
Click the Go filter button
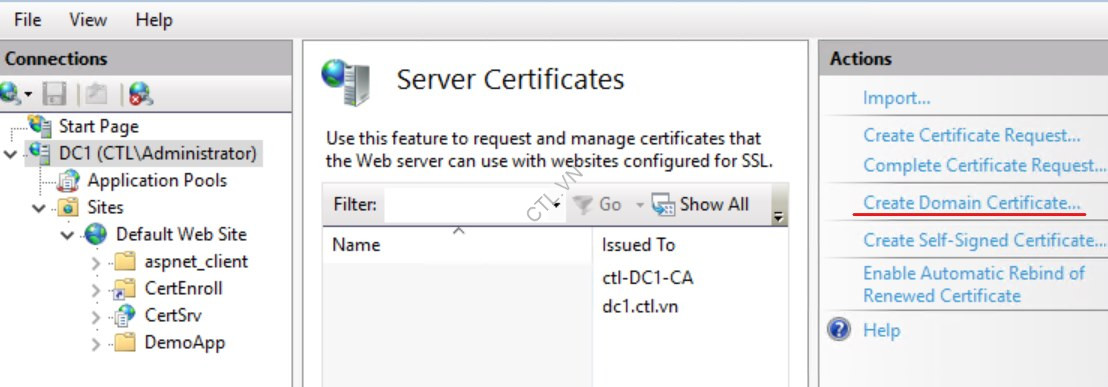coord(597,205)
